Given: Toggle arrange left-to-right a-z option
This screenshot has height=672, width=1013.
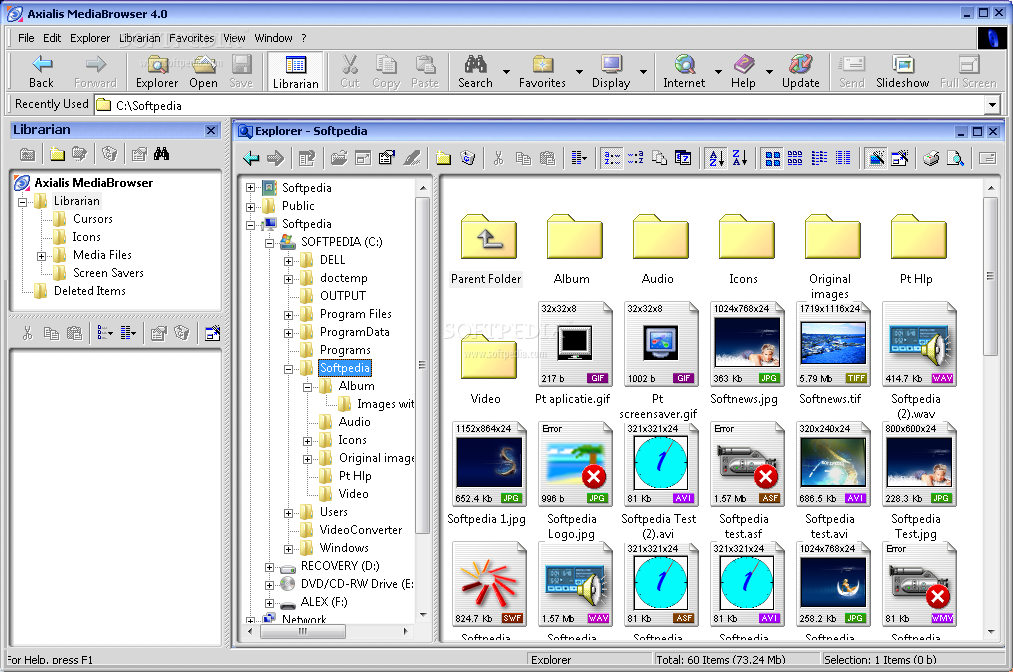Looking at the screenshot, I should click(x=611, y=158).
